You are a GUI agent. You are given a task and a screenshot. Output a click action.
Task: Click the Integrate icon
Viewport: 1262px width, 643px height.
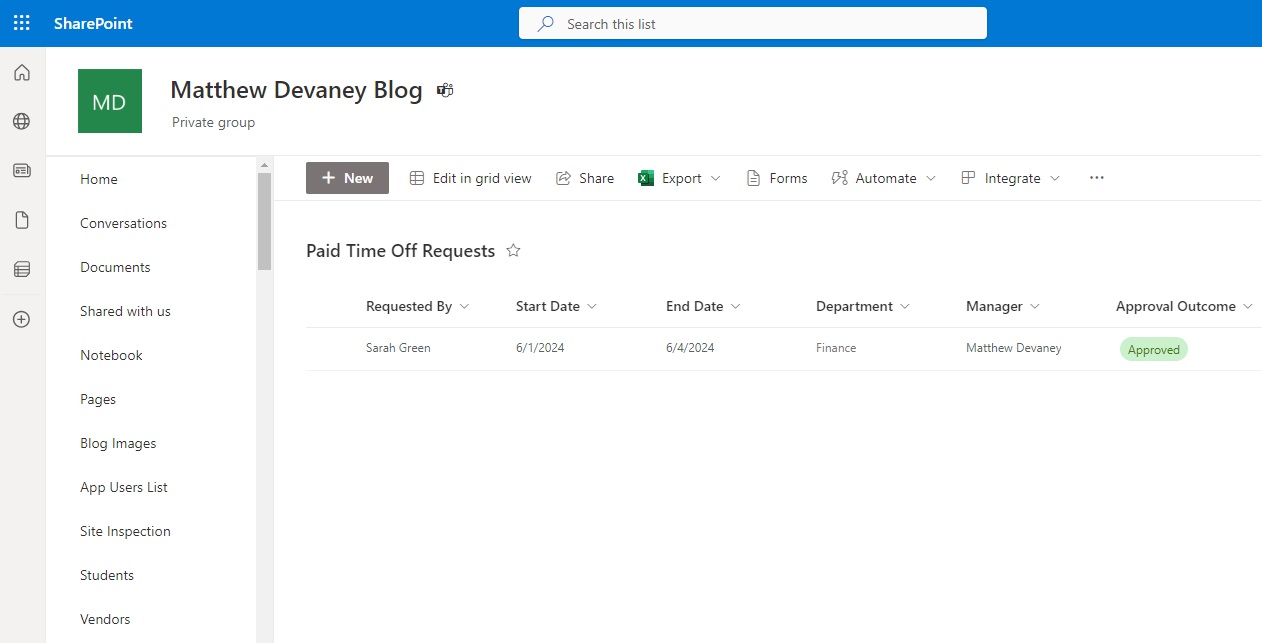pyautogui.click(x=968, y=178)
